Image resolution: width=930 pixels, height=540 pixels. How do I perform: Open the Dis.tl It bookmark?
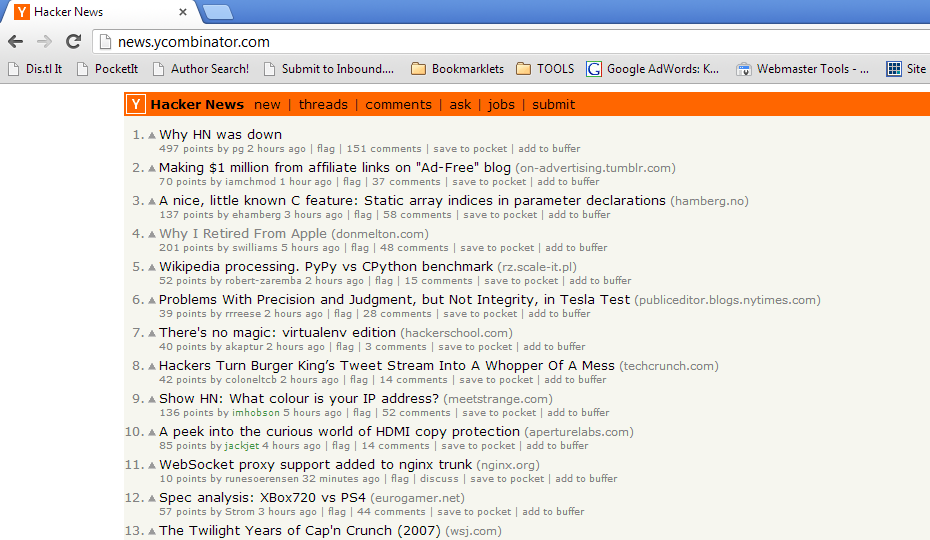tap(36, 69)
